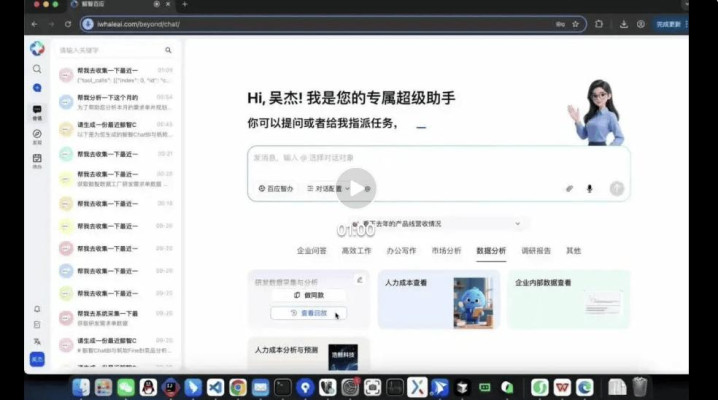Play the video with center play button

tap(355, 188)
